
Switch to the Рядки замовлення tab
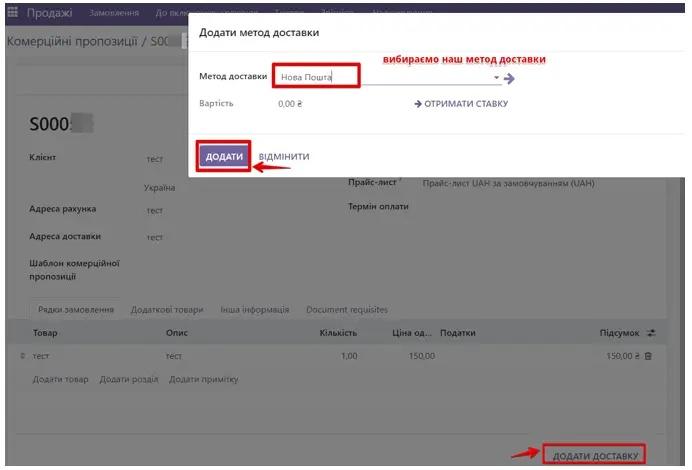[x=76, y=310]
